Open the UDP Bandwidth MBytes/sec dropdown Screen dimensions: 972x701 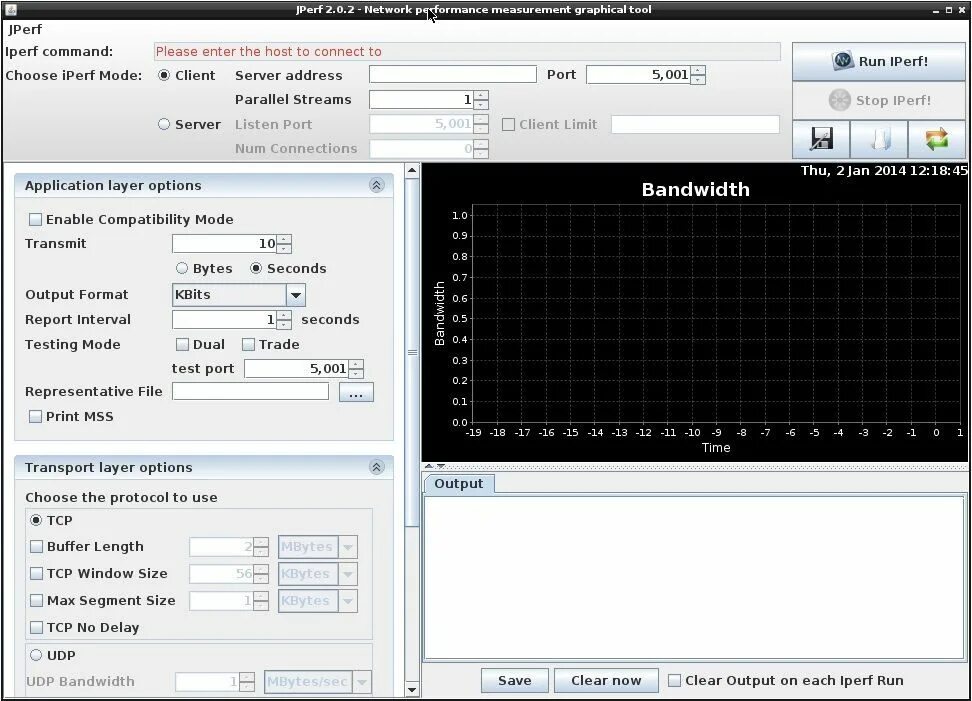pos(361,682)
